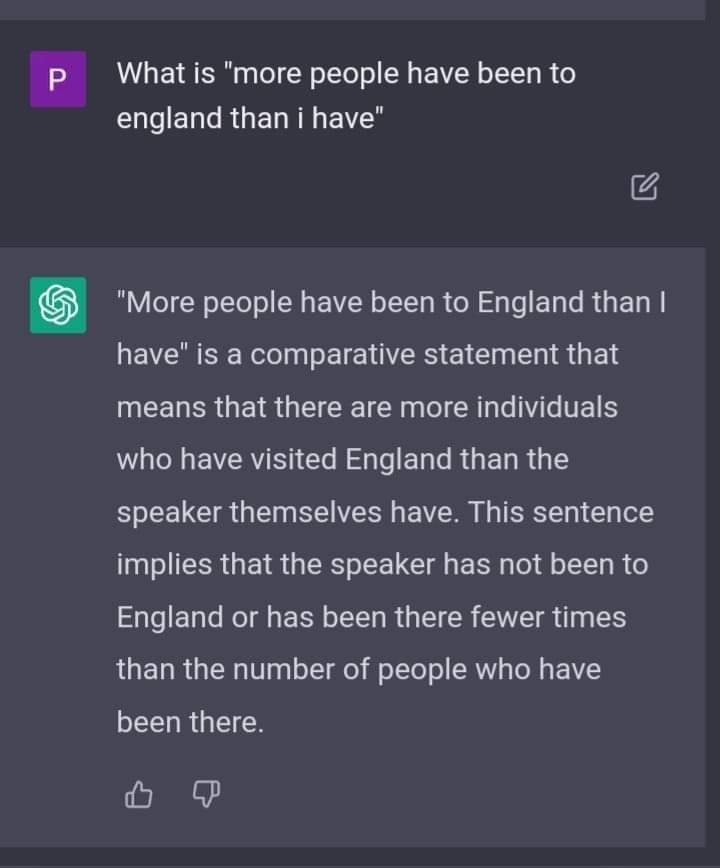Screen dimensions: 720x868
Task: Click the edit message pencil icon
Action: click(x=645, y=186)
